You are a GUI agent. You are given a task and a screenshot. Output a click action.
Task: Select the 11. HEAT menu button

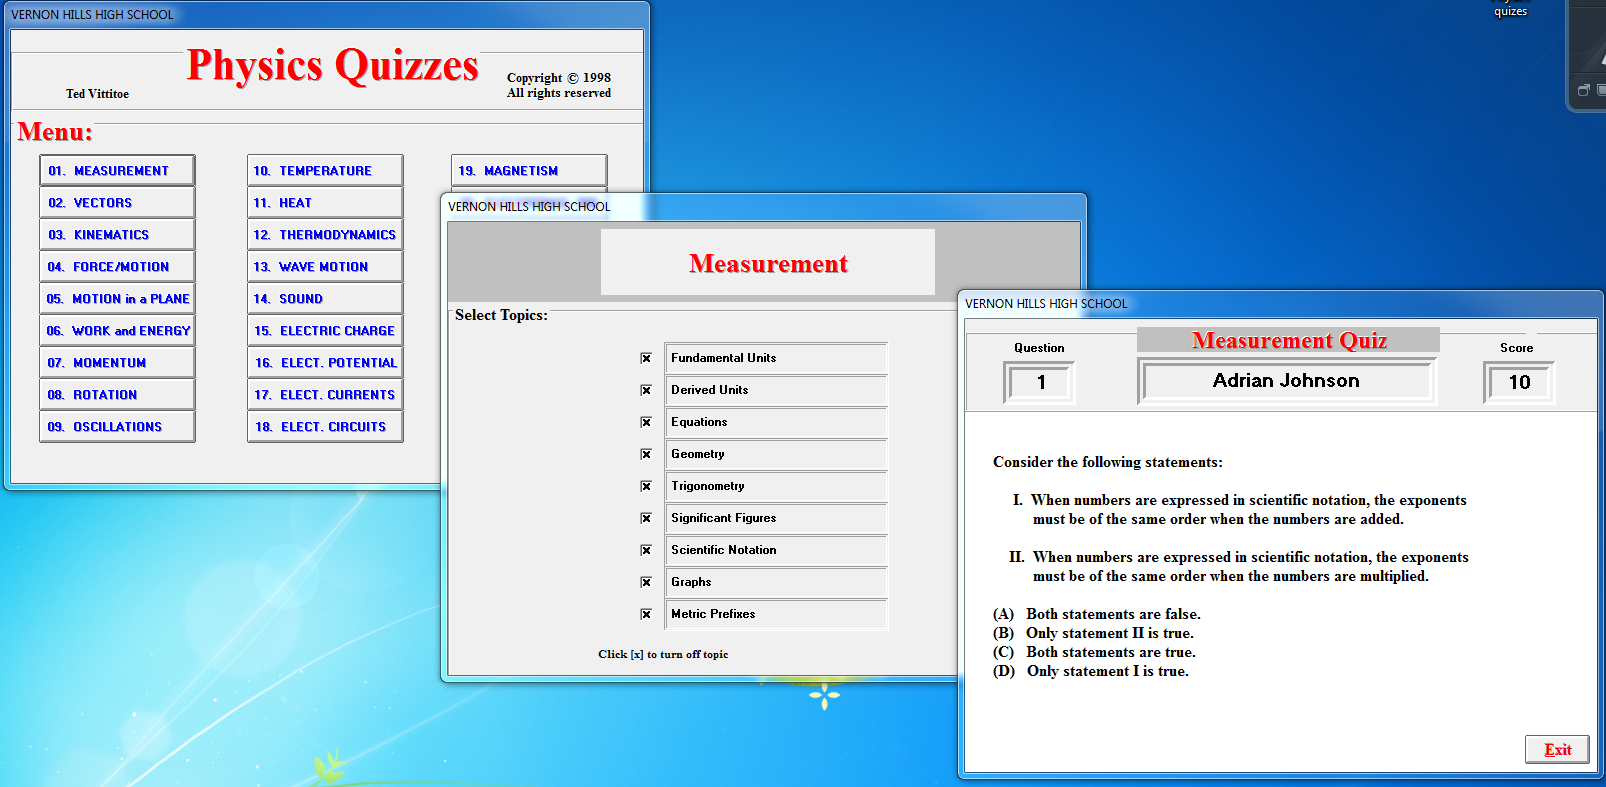(325, 203)
